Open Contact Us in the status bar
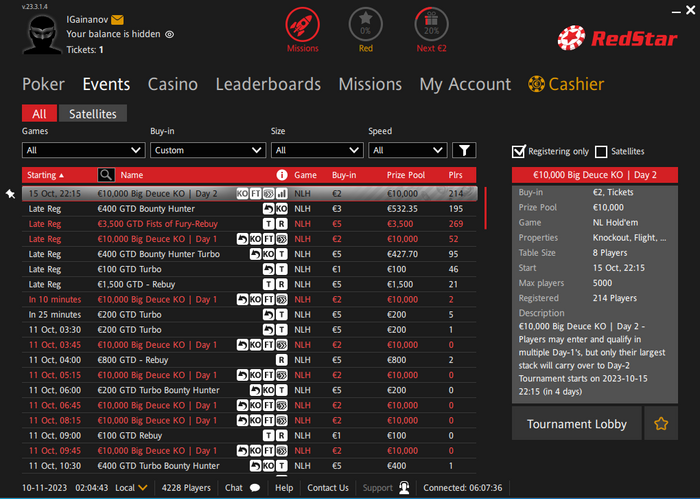700x499 pixels. [328, 488]
